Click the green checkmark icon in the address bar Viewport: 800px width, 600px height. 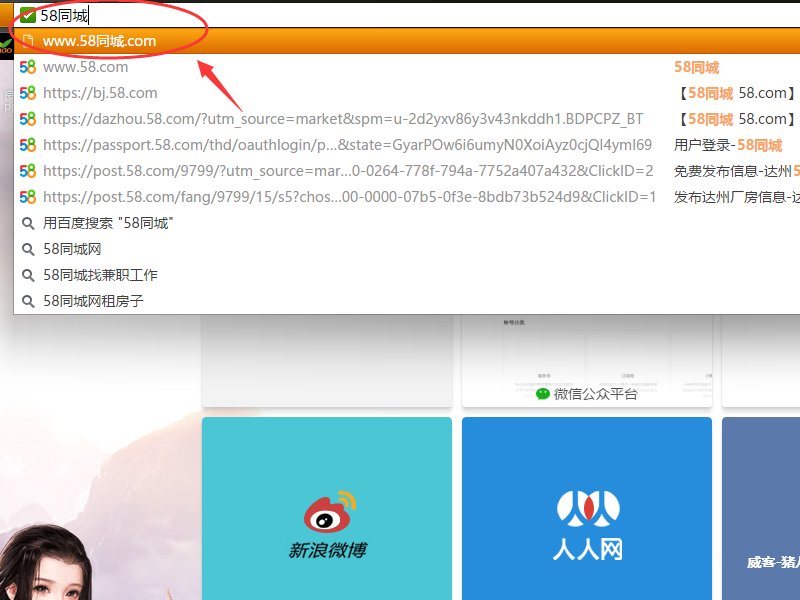(x=26, y=14)
